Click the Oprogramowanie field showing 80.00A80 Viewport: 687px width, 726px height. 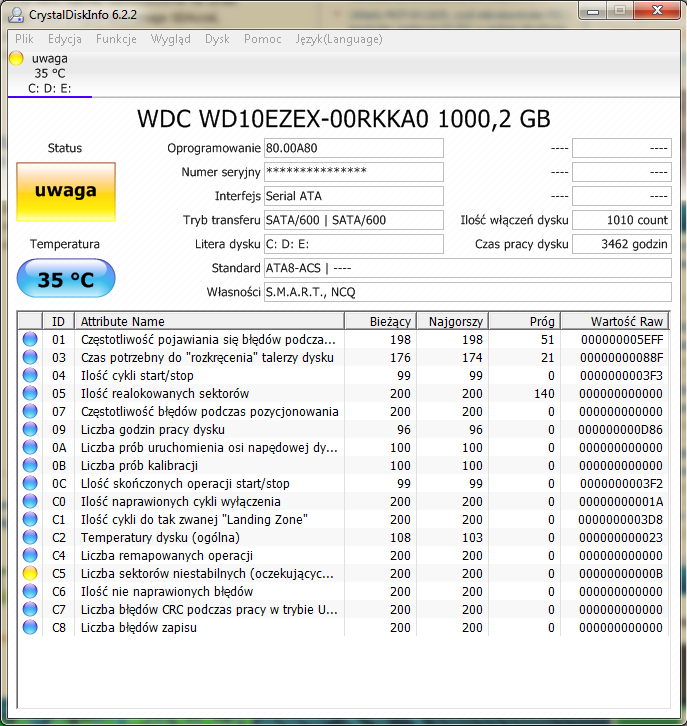point(354,148)
